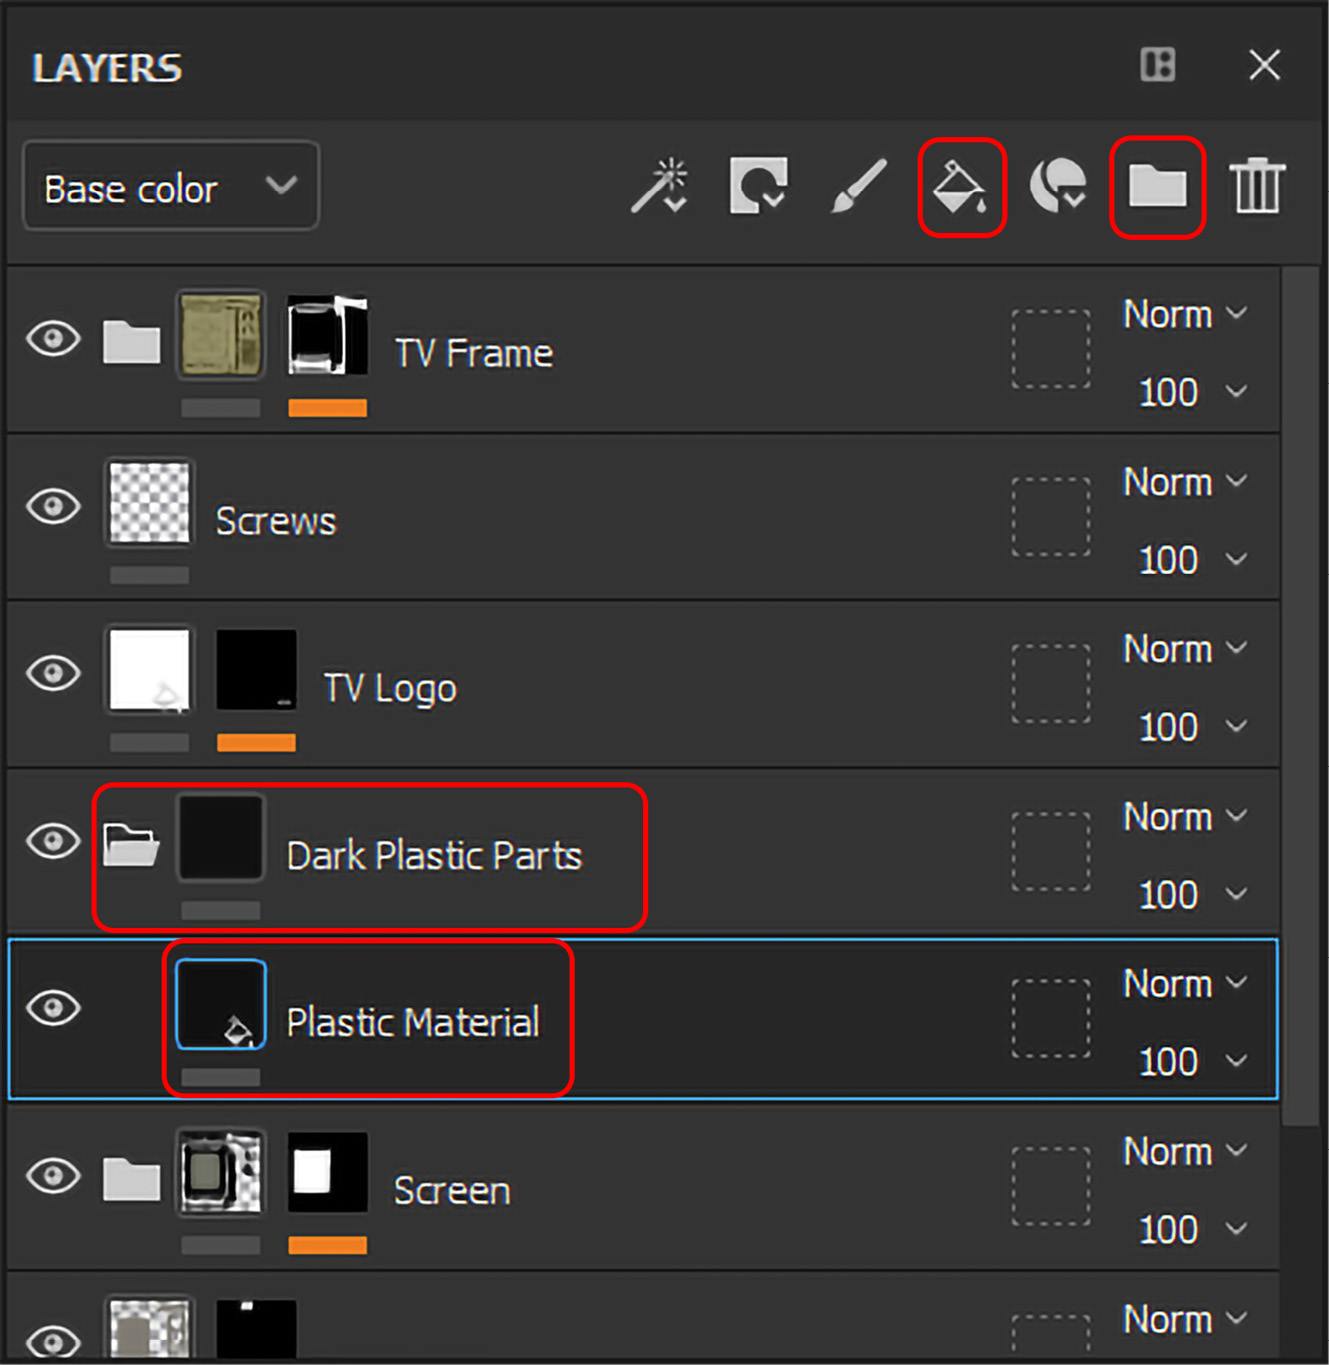Select the TV Frame layer name
The width and height of the screenshot is (1329, 1365).
474,353
